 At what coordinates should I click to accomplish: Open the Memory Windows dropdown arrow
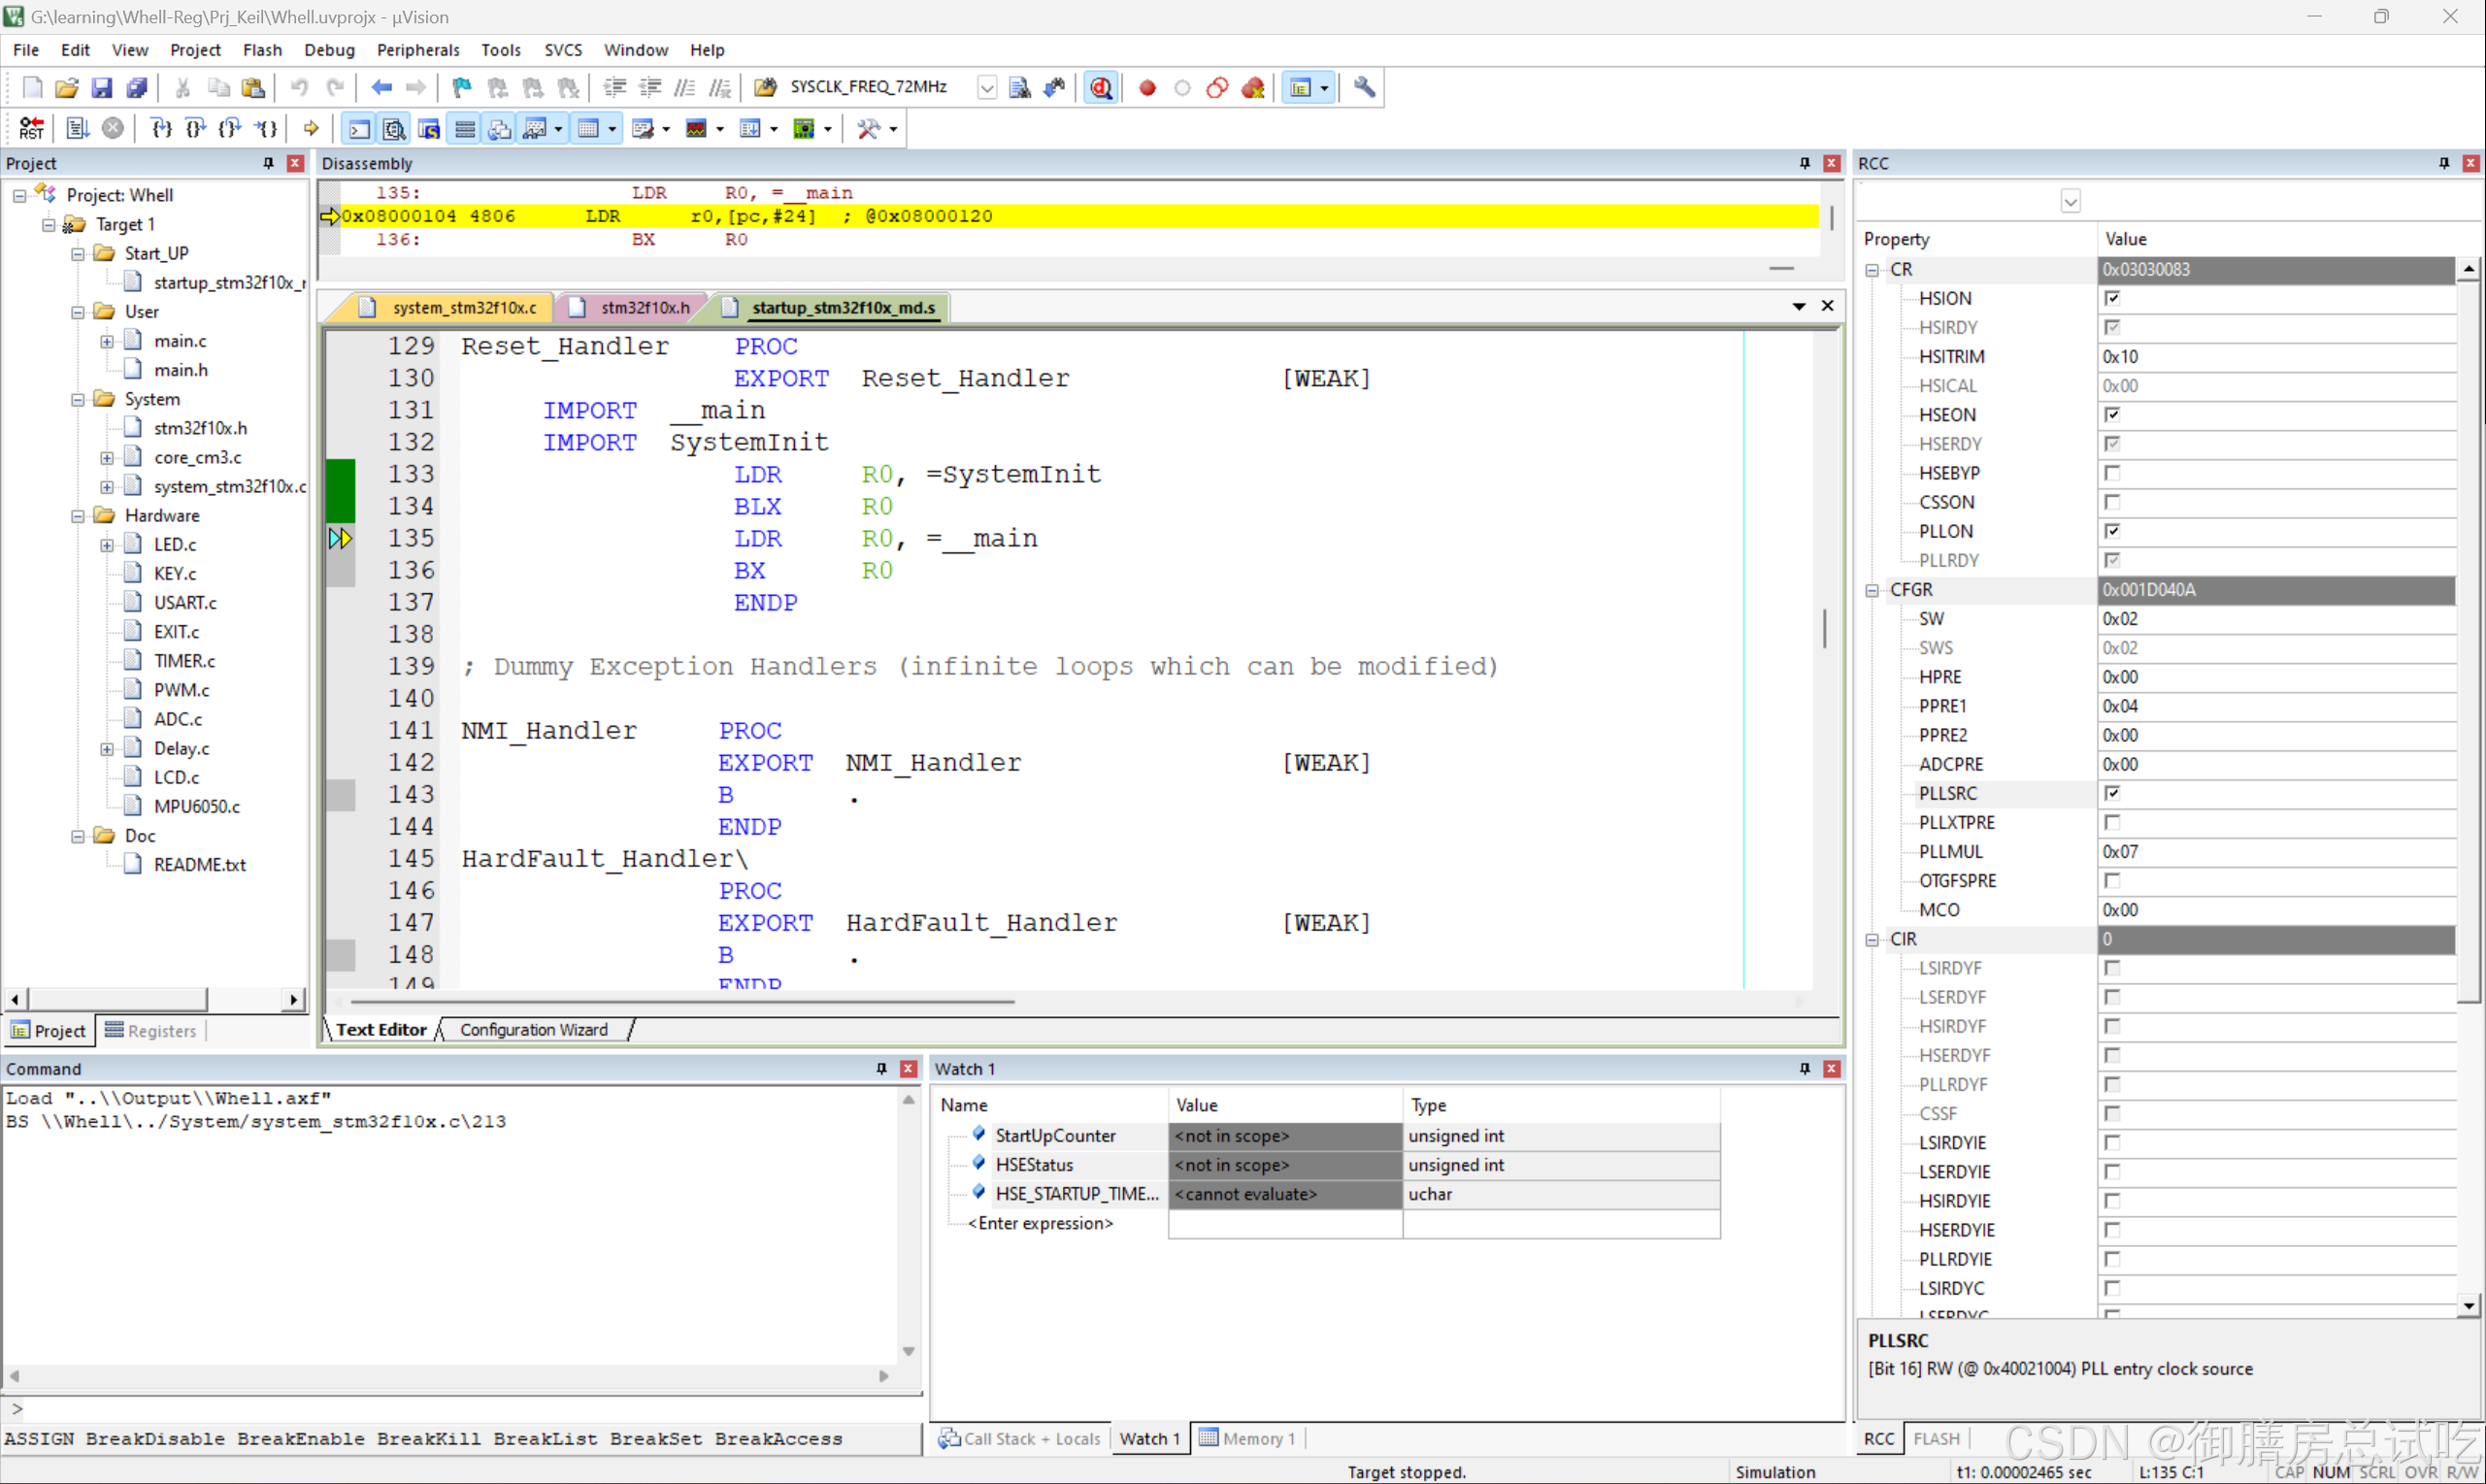612,128
